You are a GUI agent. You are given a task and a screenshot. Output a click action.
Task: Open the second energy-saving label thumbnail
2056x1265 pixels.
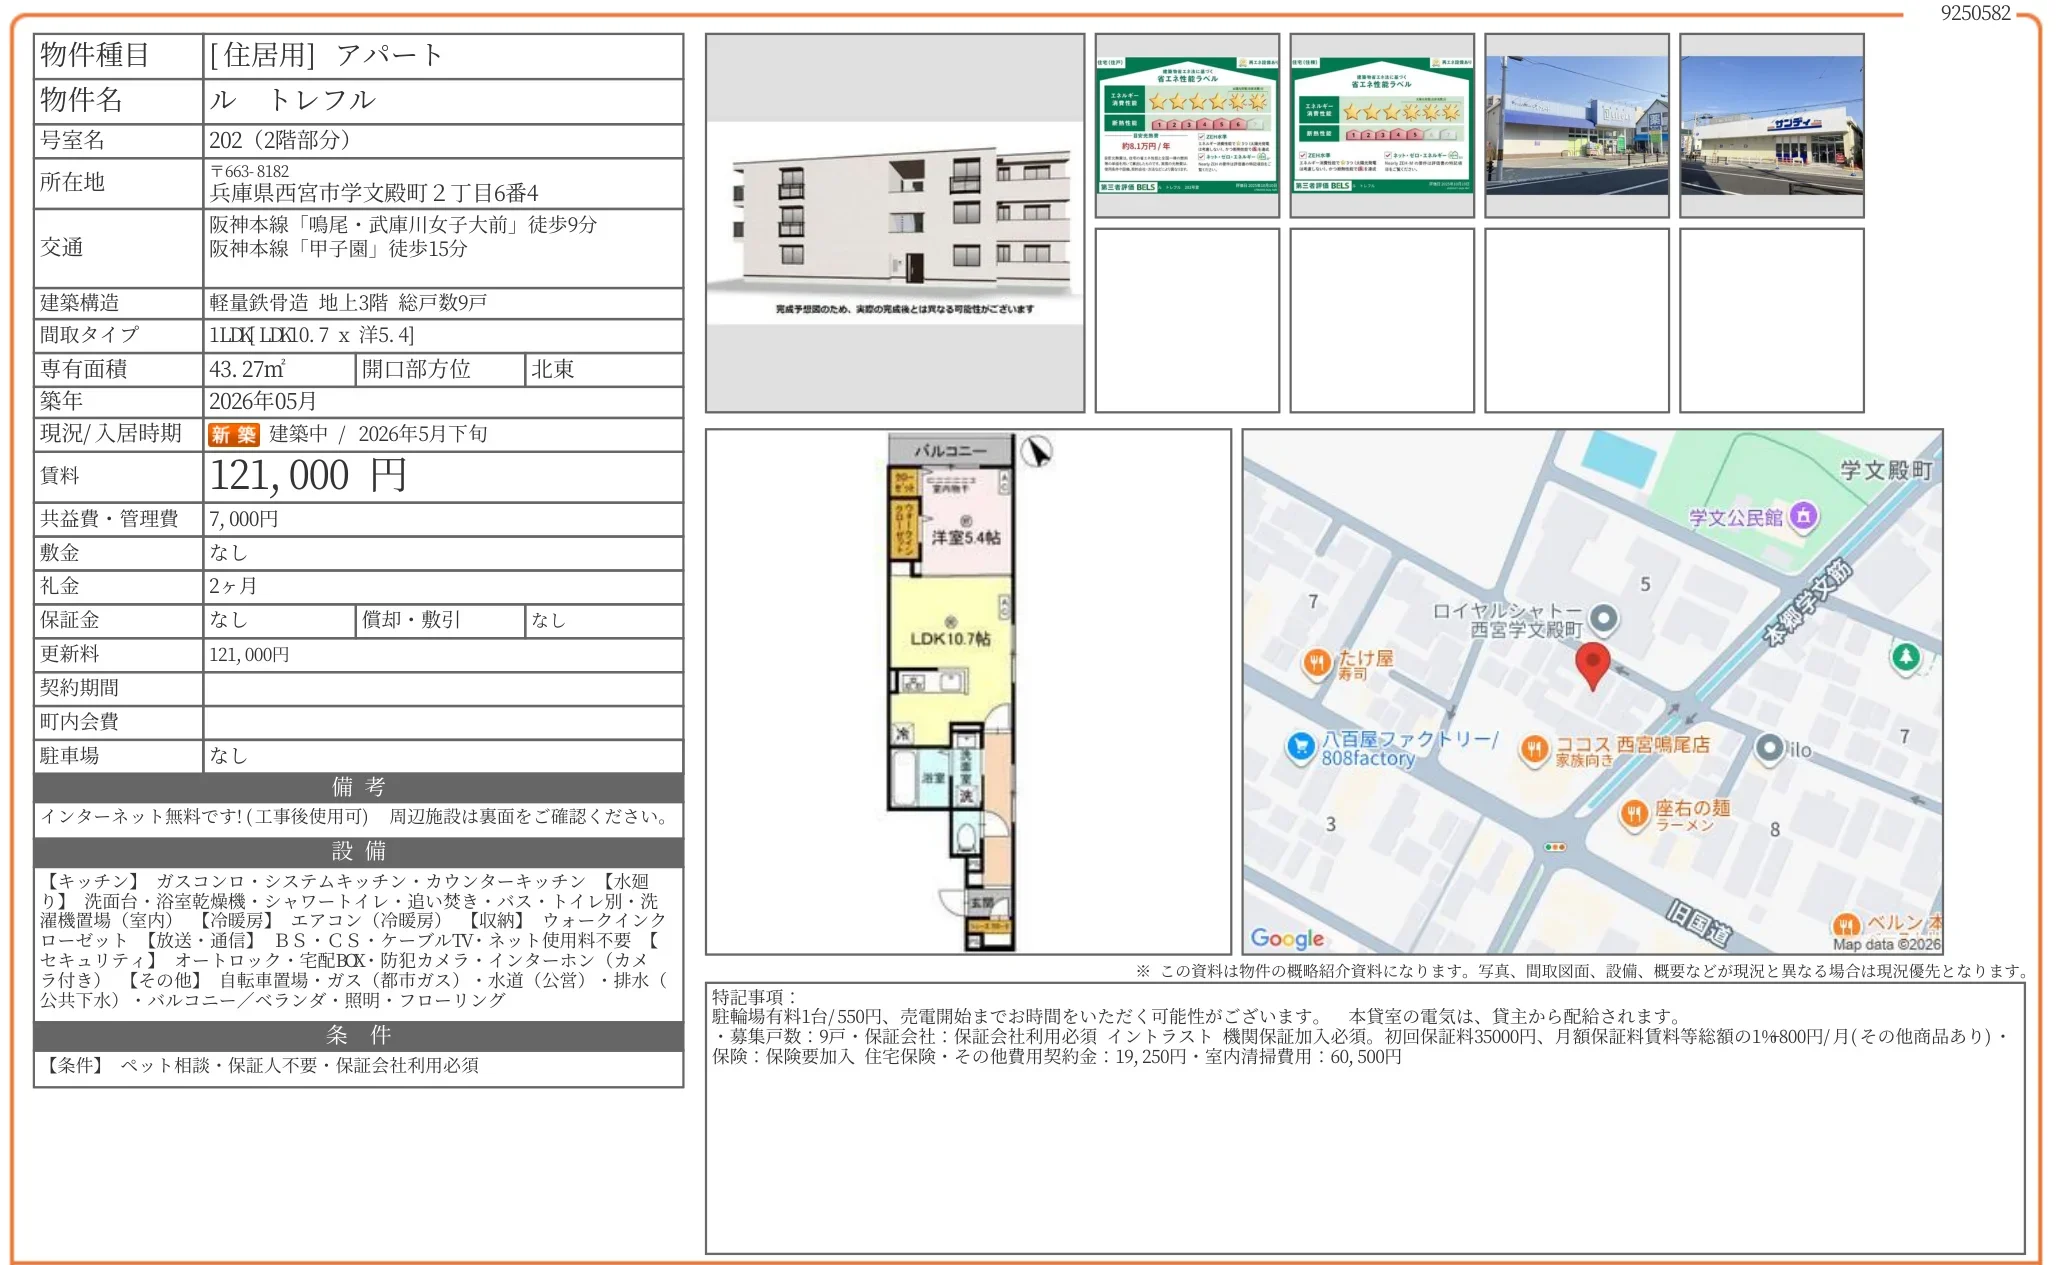point(1381,125)
